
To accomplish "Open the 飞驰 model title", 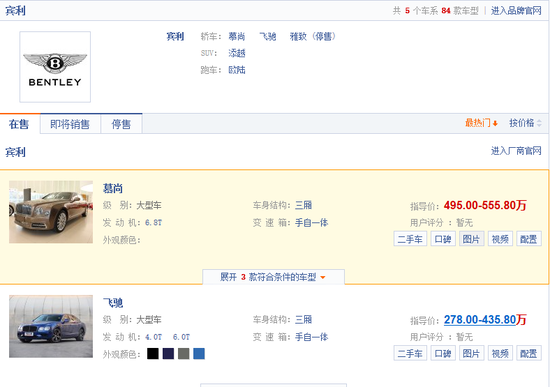I will [113, 303].
